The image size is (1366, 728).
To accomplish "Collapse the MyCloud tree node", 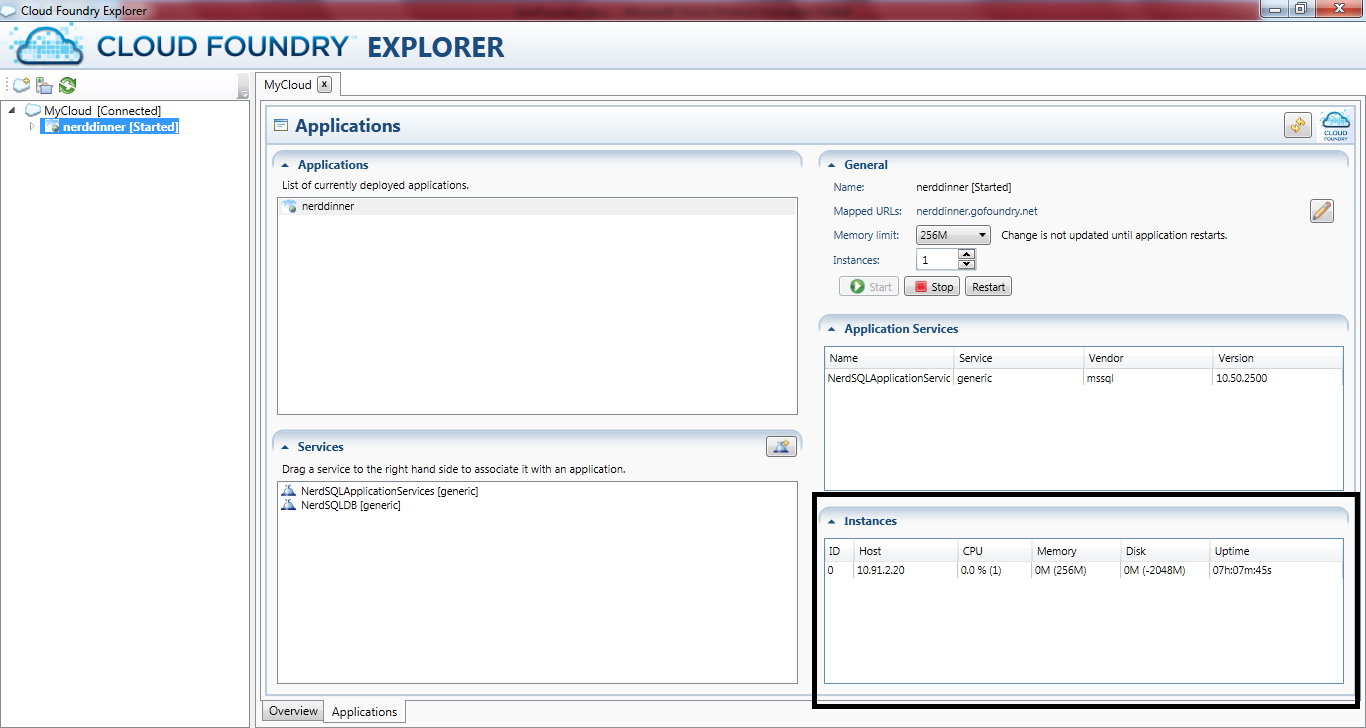I will coord(11,111).
